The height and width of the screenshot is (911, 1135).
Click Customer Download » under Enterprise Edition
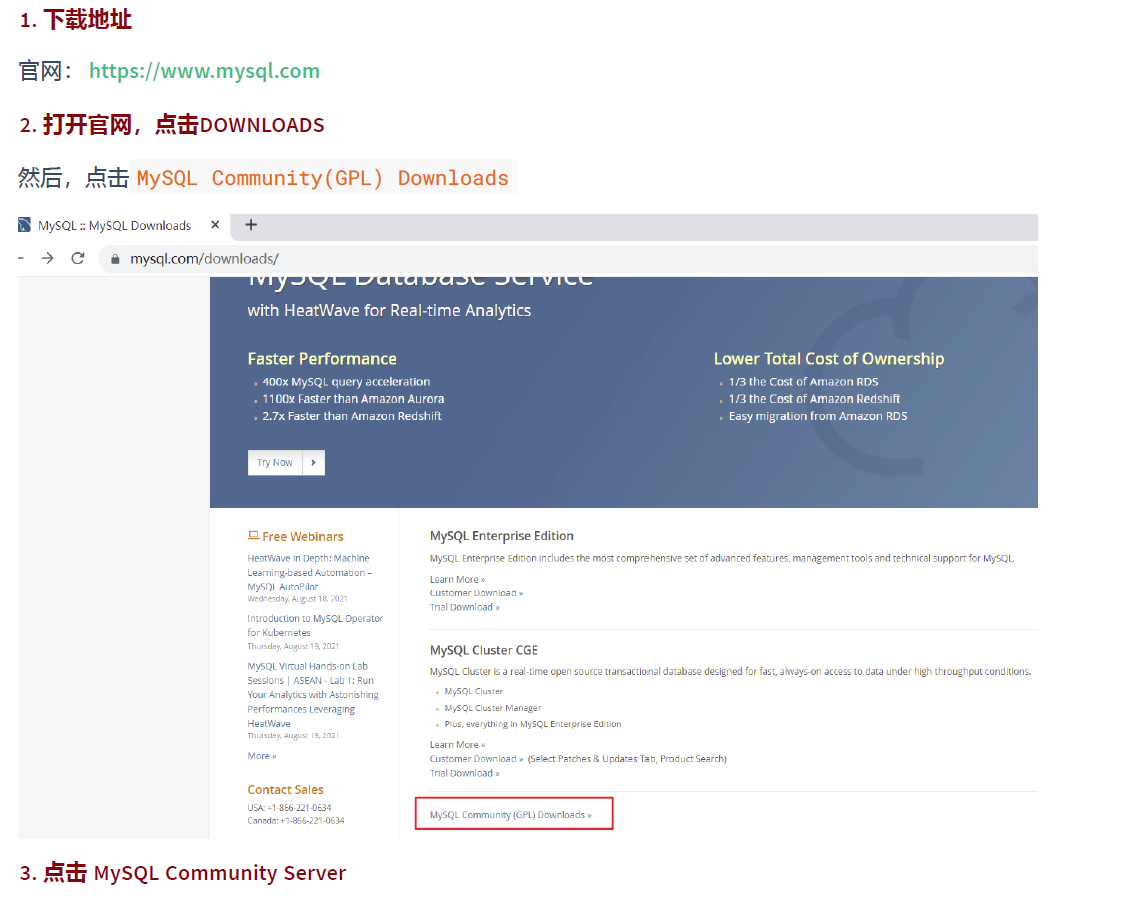476,593
